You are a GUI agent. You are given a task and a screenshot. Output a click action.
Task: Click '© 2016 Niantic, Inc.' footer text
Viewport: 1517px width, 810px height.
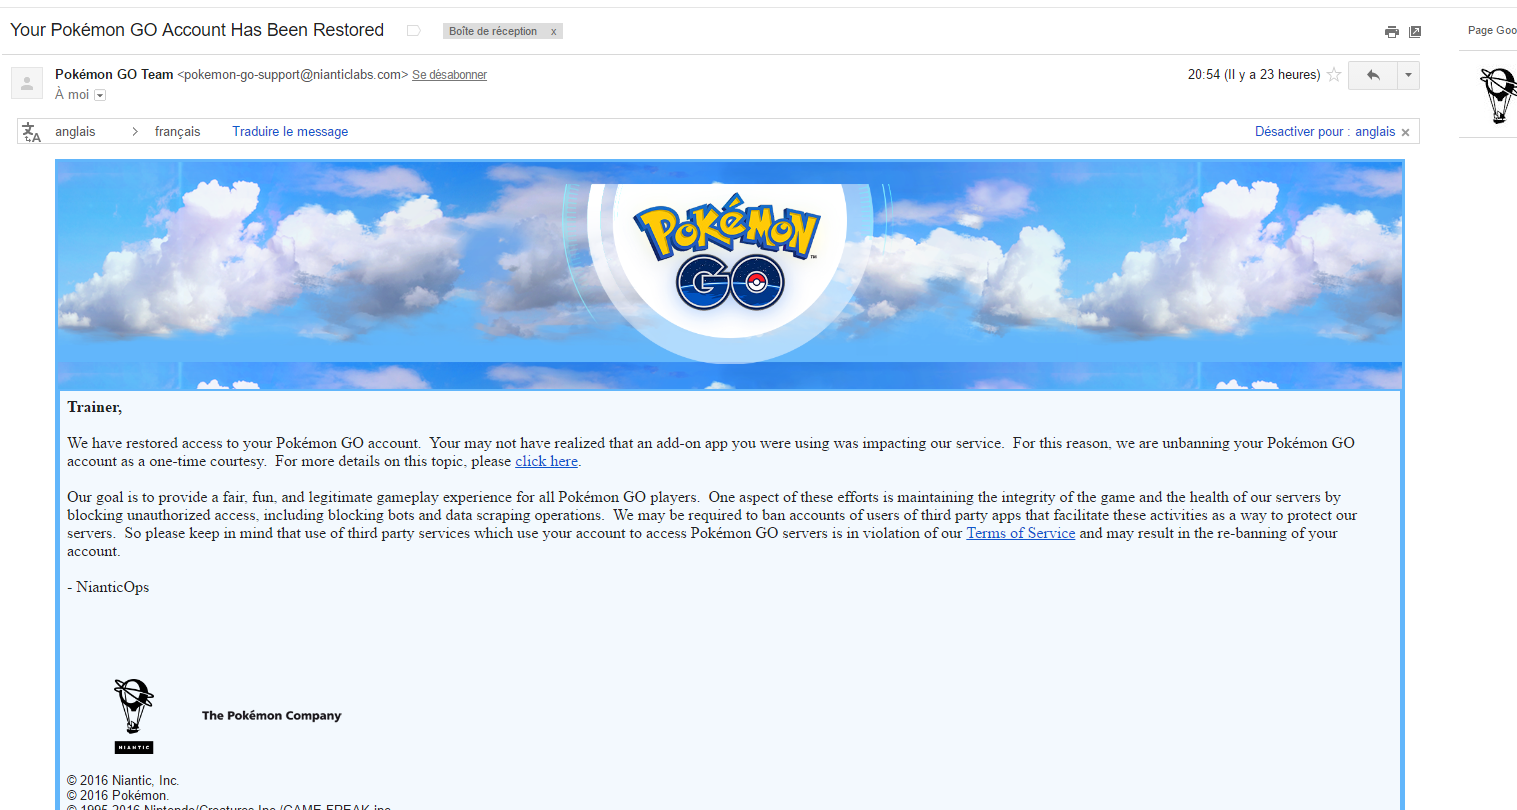click(x=123, y=781)
